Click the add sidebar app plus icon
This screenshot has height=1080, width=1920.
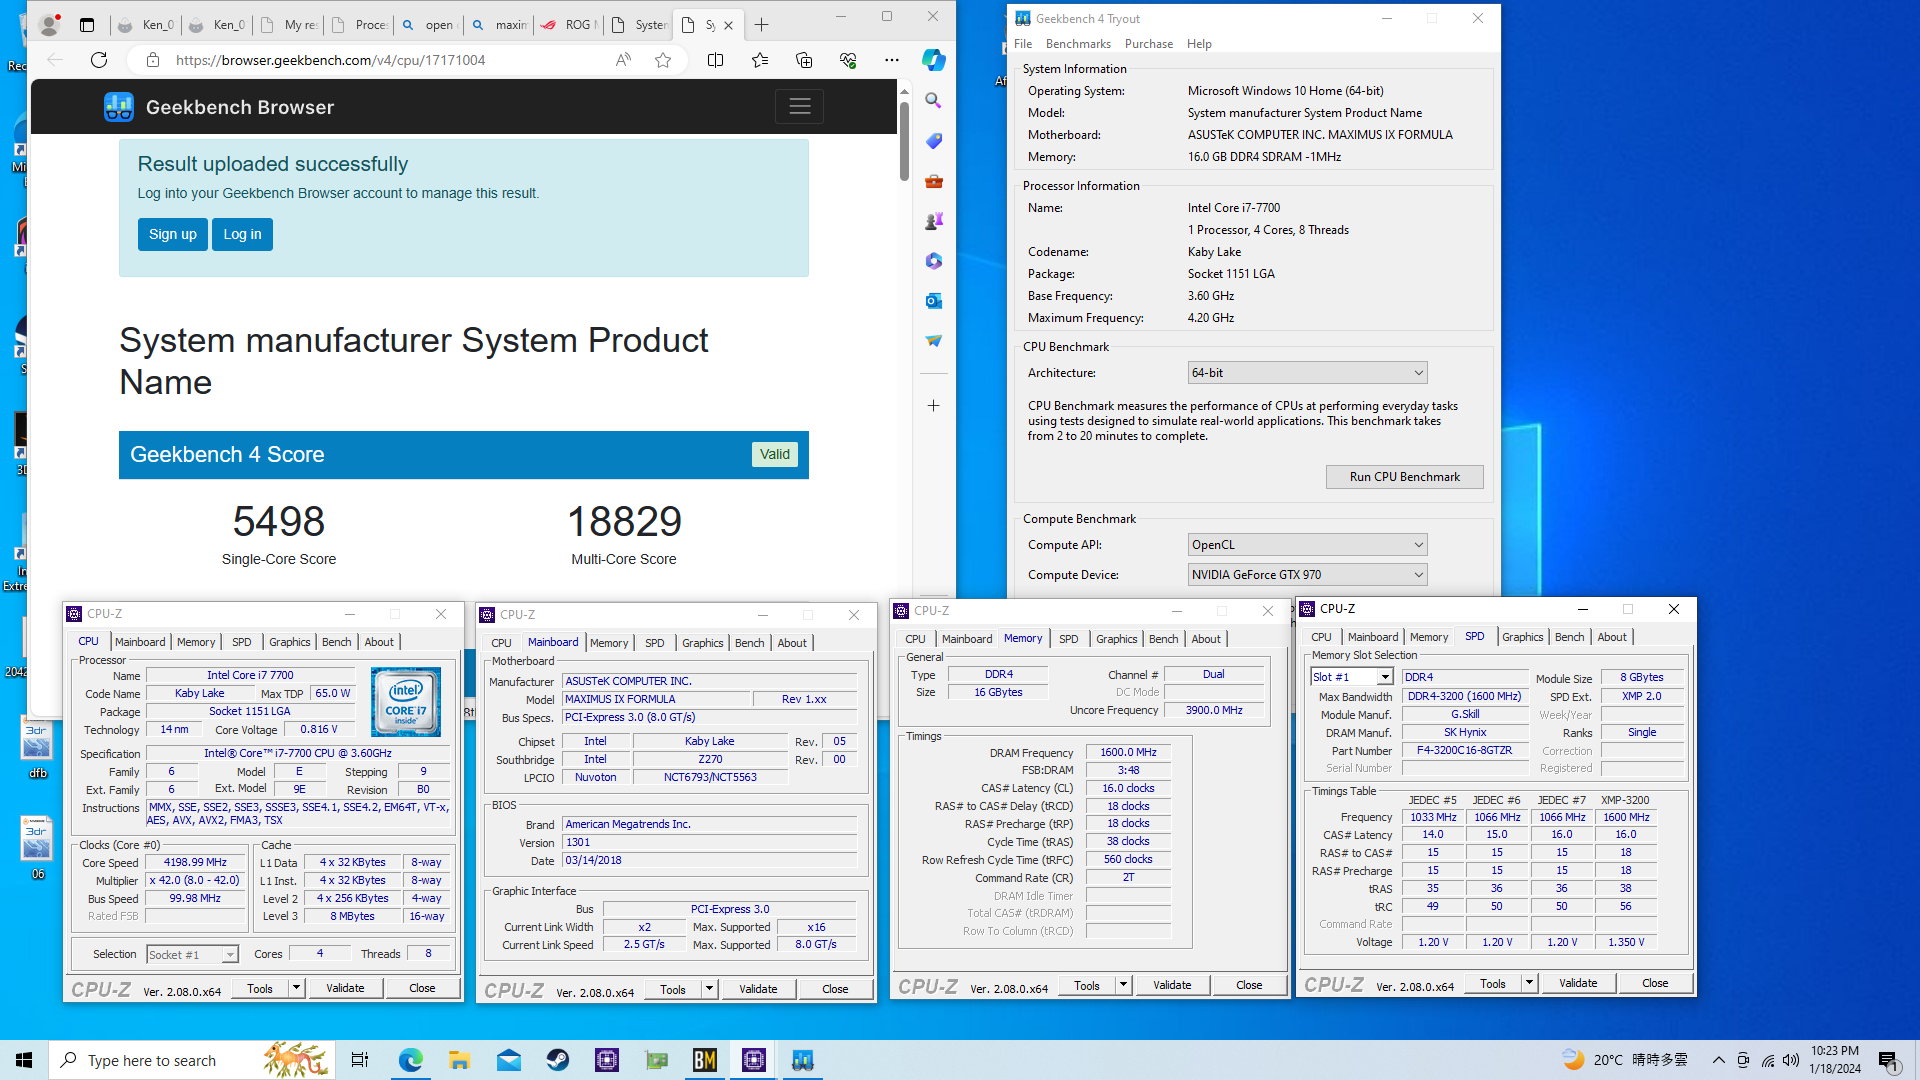(x=933, y=406)
